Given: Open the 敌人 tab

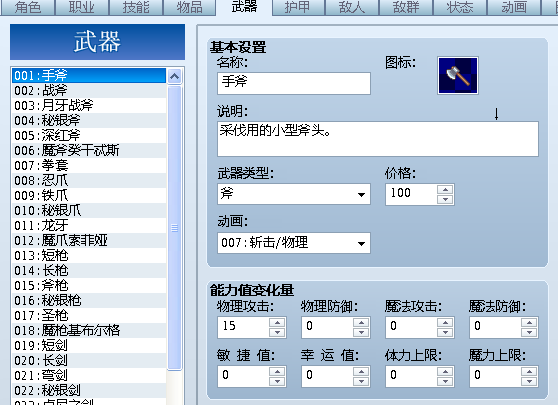Looking at the screenshot, I should (352, 7).
